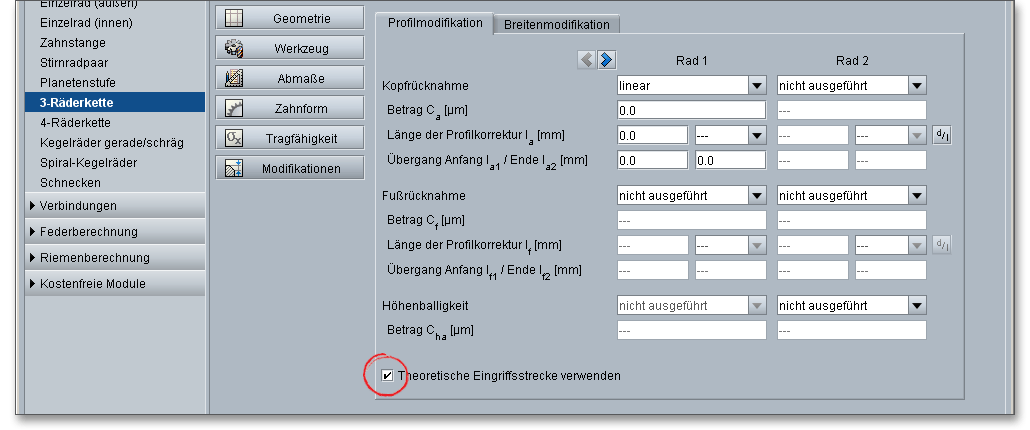Click the blue right arrow navigation icon
1030x430 pixels.
tap(606, 61)
